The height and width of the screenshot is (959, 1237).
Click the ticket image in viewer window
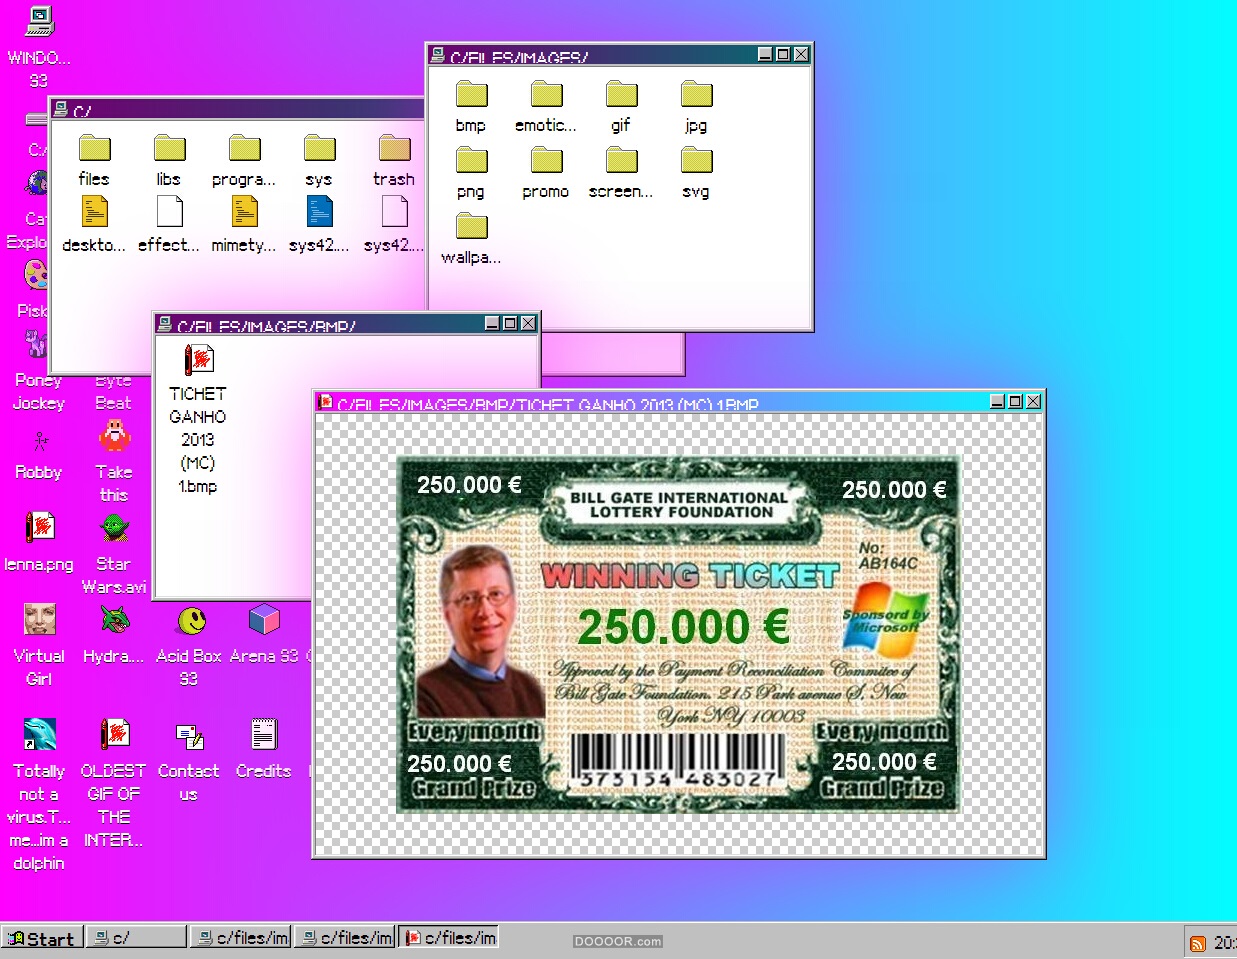click(678, 634)
